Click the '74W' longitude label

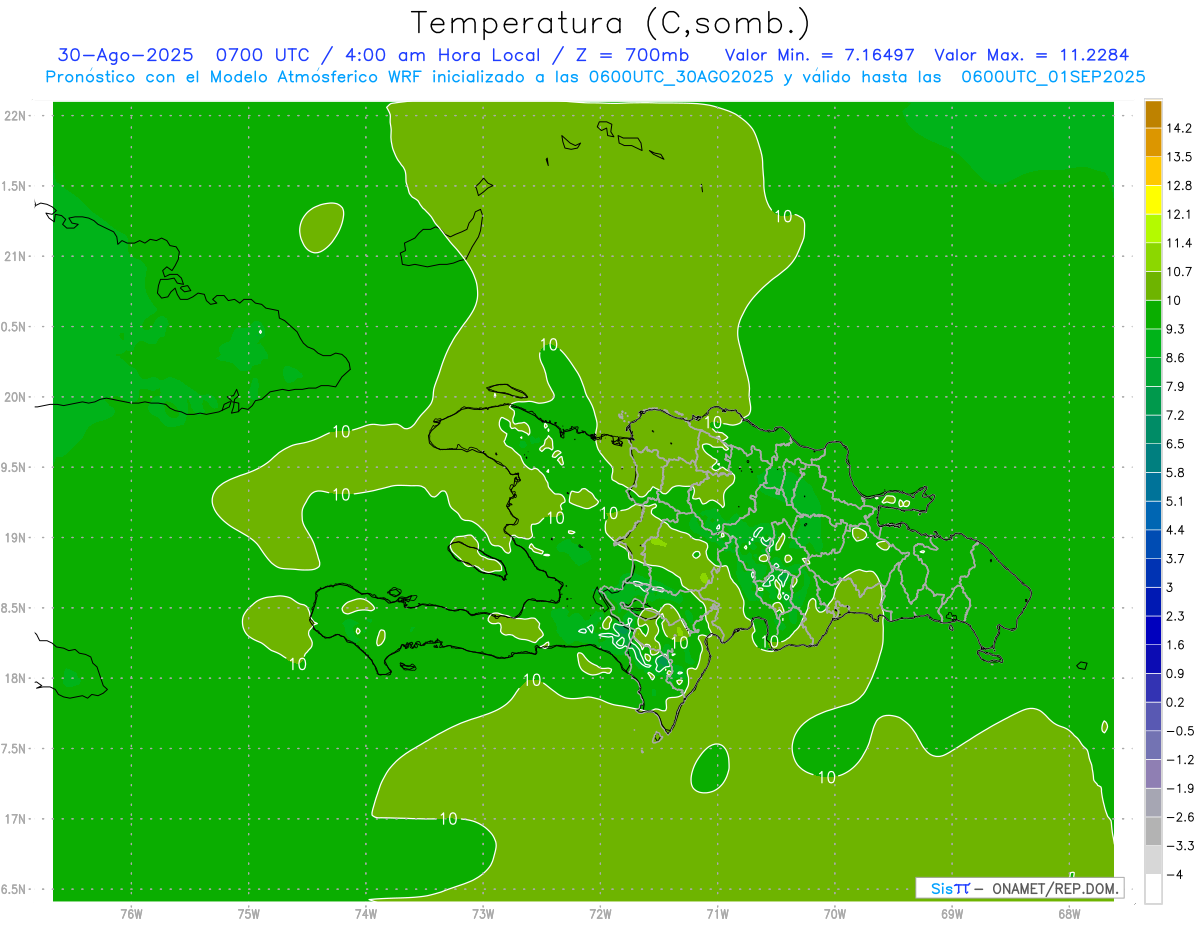point(366,914)
